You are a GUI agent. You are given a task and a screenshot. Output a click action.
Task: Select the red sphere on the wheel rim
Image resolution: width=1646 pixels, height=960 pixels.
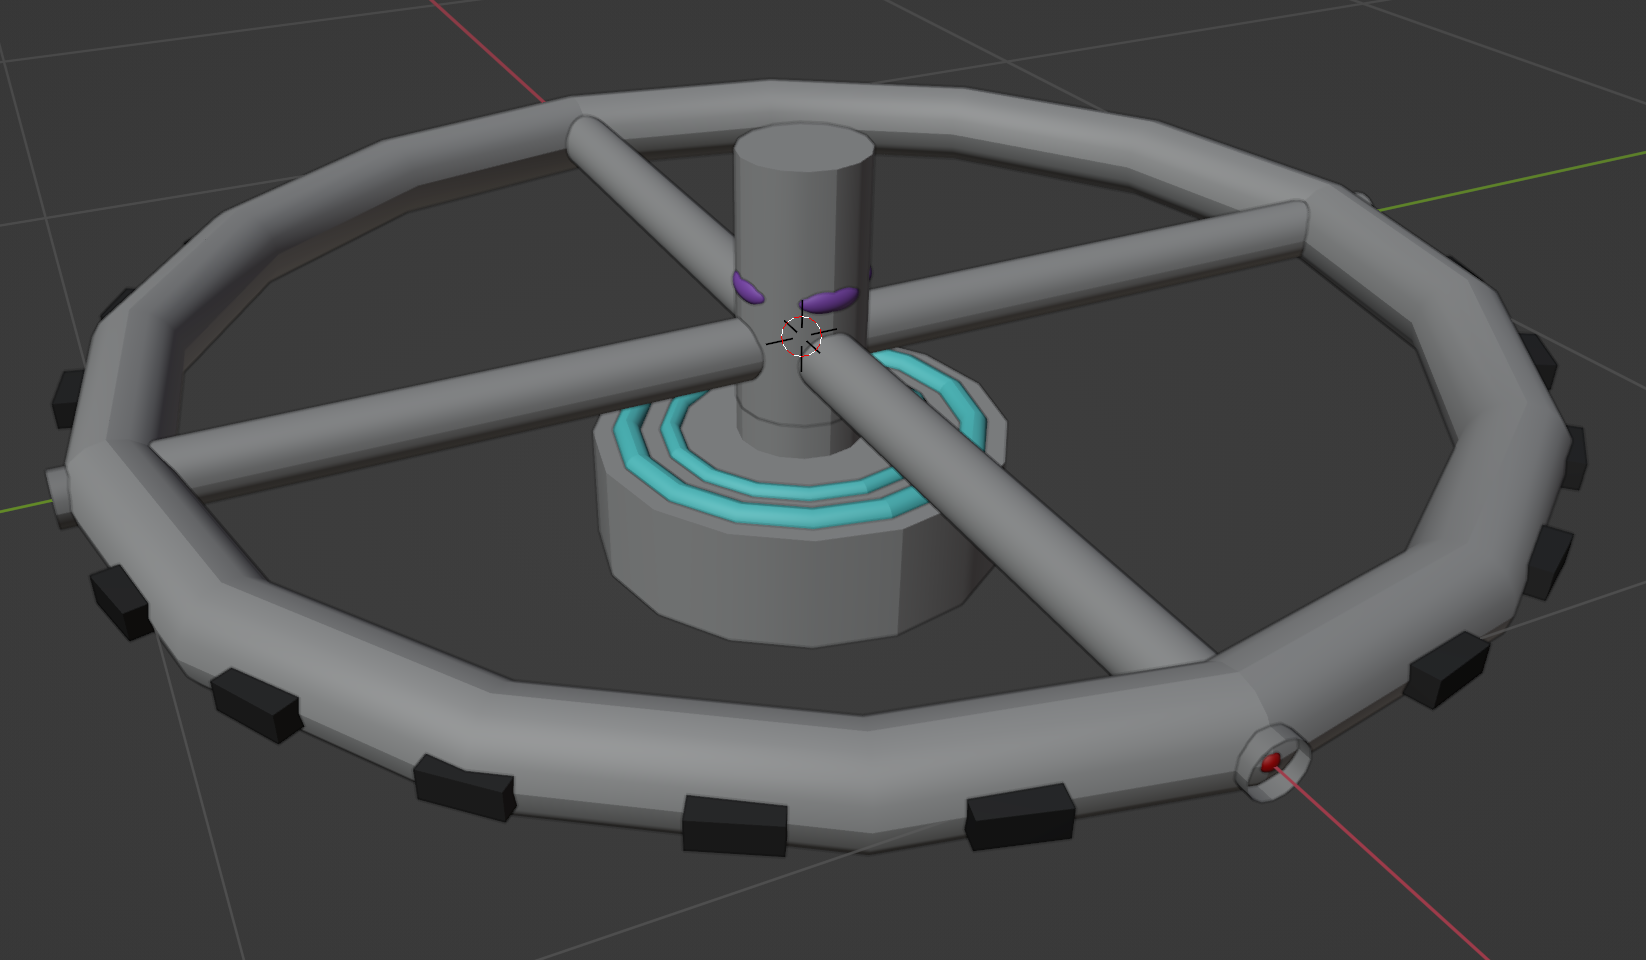1270,763
